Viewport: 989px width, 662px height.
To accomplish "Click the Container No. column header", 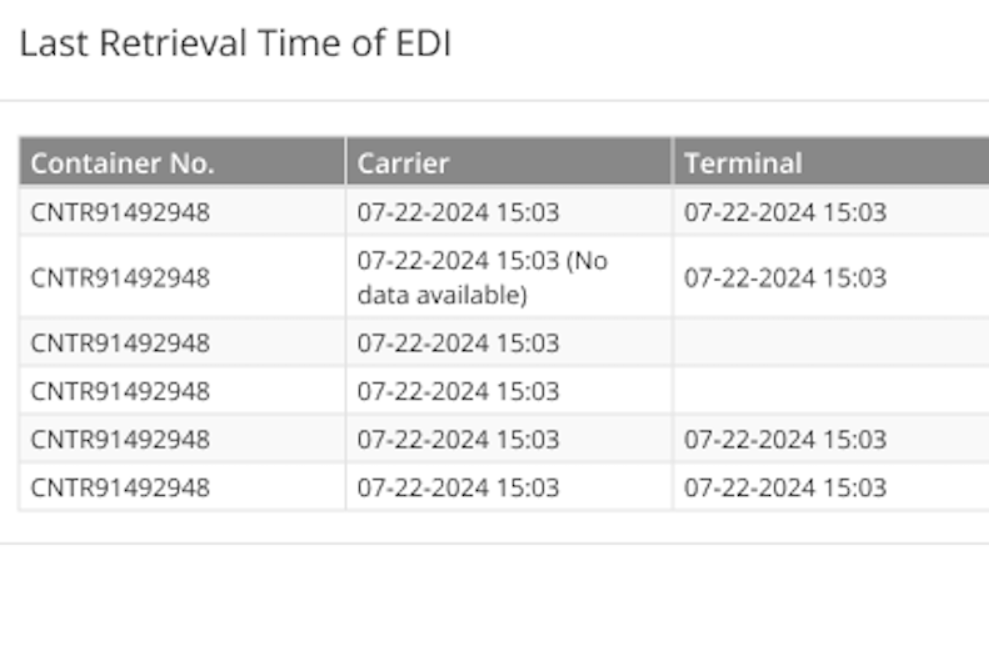I will coord(122,163).
